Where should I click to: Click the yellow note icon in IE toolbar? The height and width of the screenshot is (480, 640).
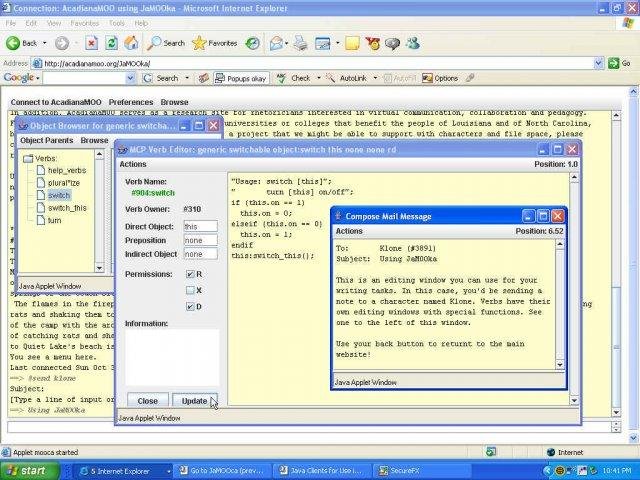(x=352, y=43)
